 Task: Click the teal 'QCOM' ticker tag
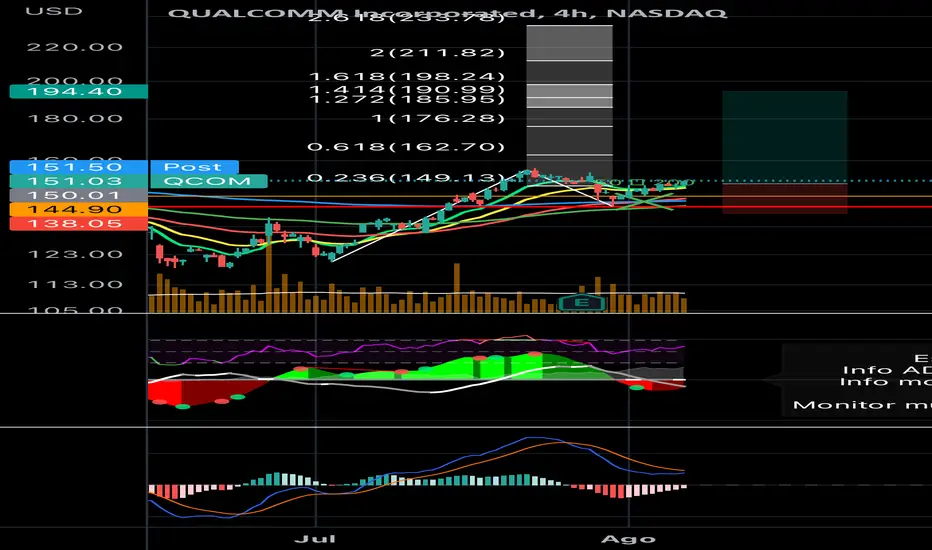pos(208,181)
